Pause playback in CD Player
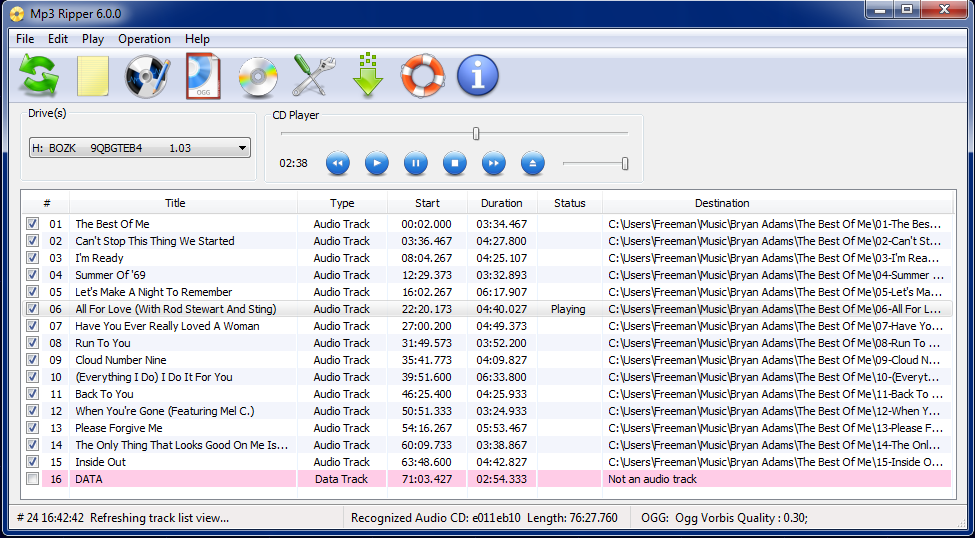Image resolution: width=975 pixels, height=538 pixels. tap(416, 164)
